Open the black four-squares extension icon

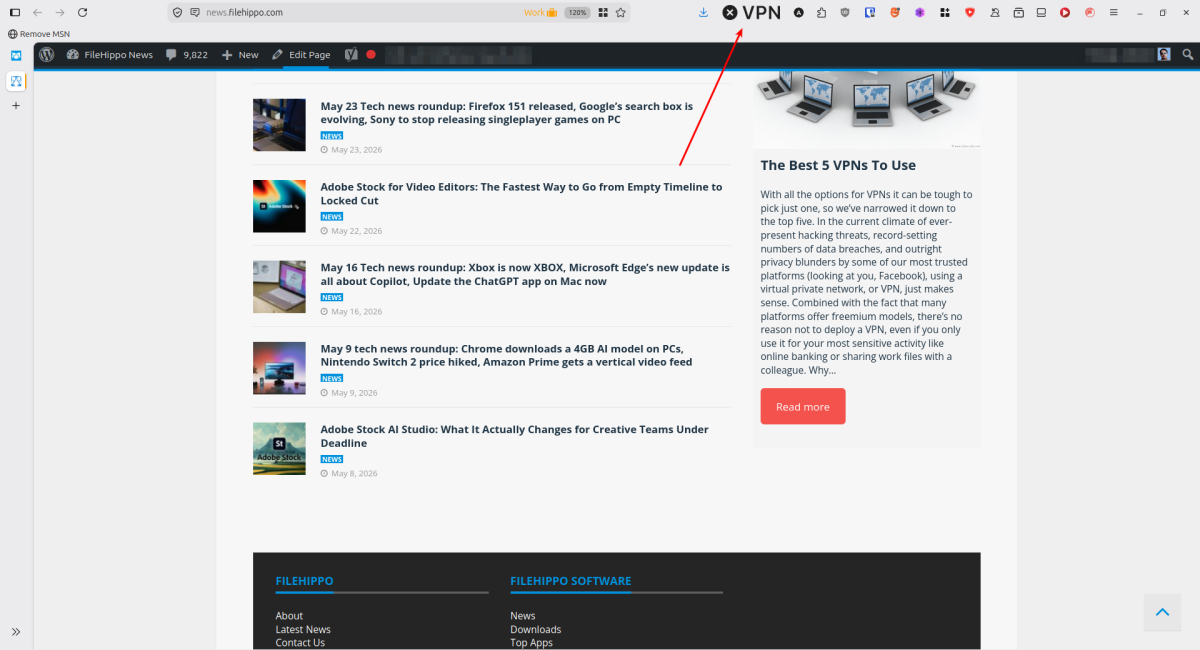point(943,12)
